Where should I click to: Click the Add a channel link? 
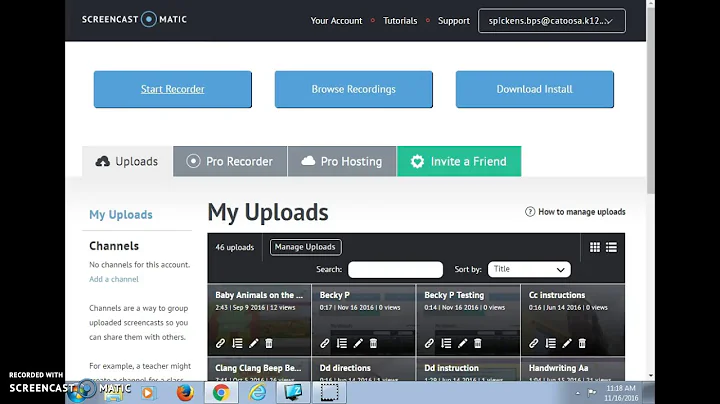tap(113, 279)
